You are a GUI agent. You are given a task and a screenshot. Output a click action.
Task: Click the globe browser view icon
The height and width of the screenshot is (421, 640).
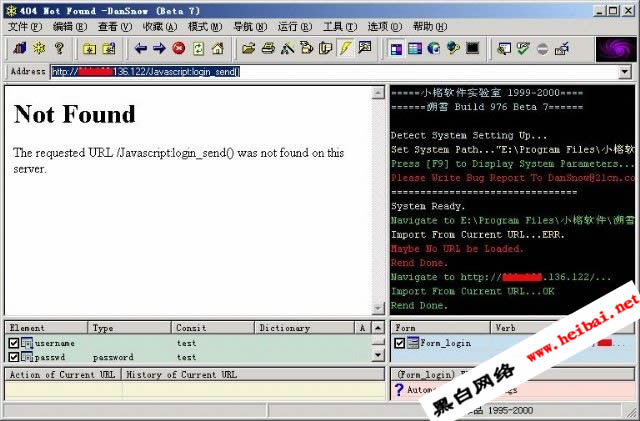[433, 49]
